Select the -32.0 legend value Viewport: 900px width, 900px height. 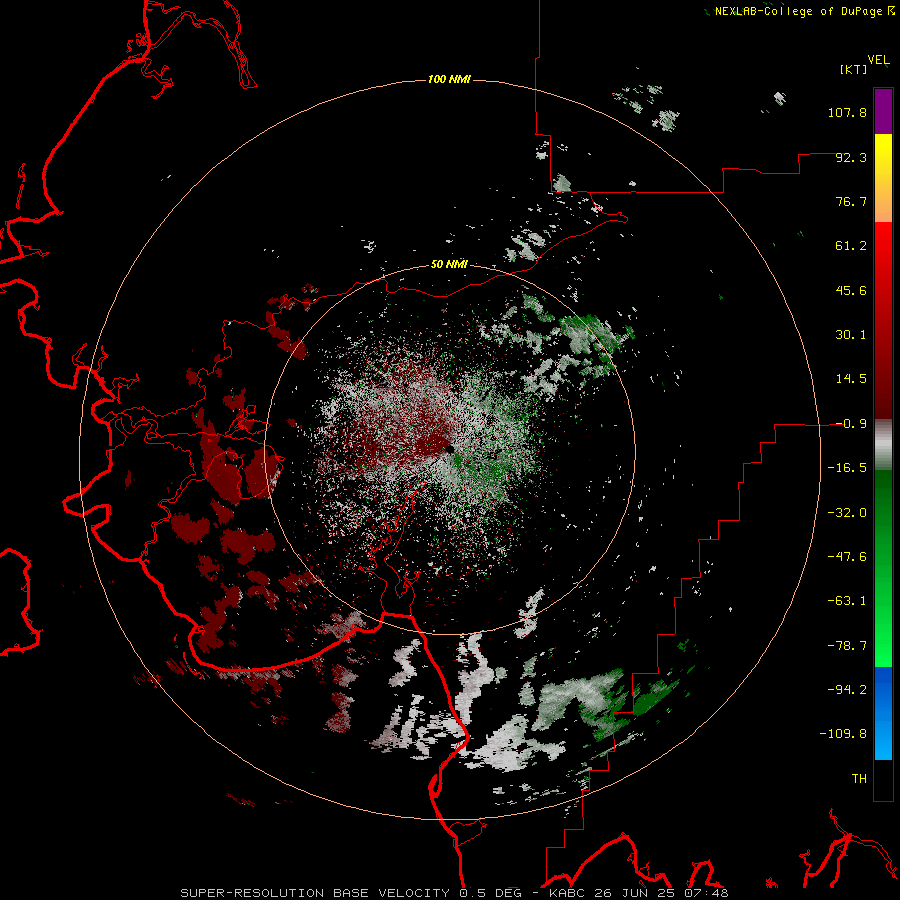tap(847, 513)
